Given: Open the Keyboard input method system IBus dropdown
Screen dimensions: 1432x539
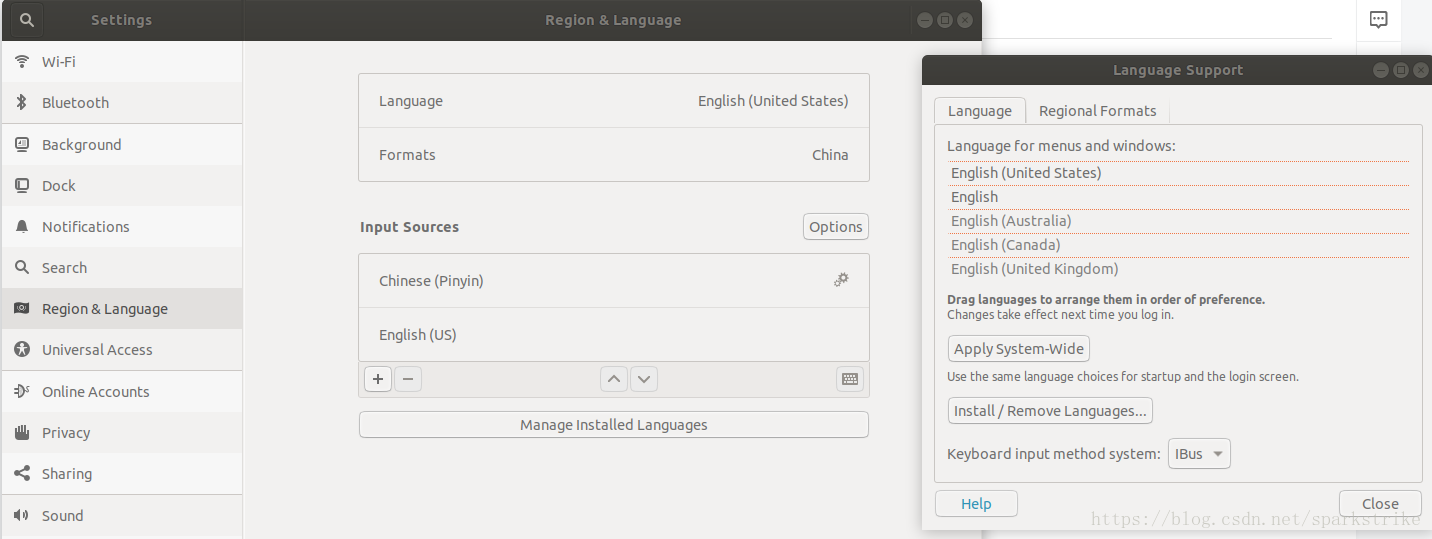Looking at the screenshot, I should click(x=1199, y=454).
